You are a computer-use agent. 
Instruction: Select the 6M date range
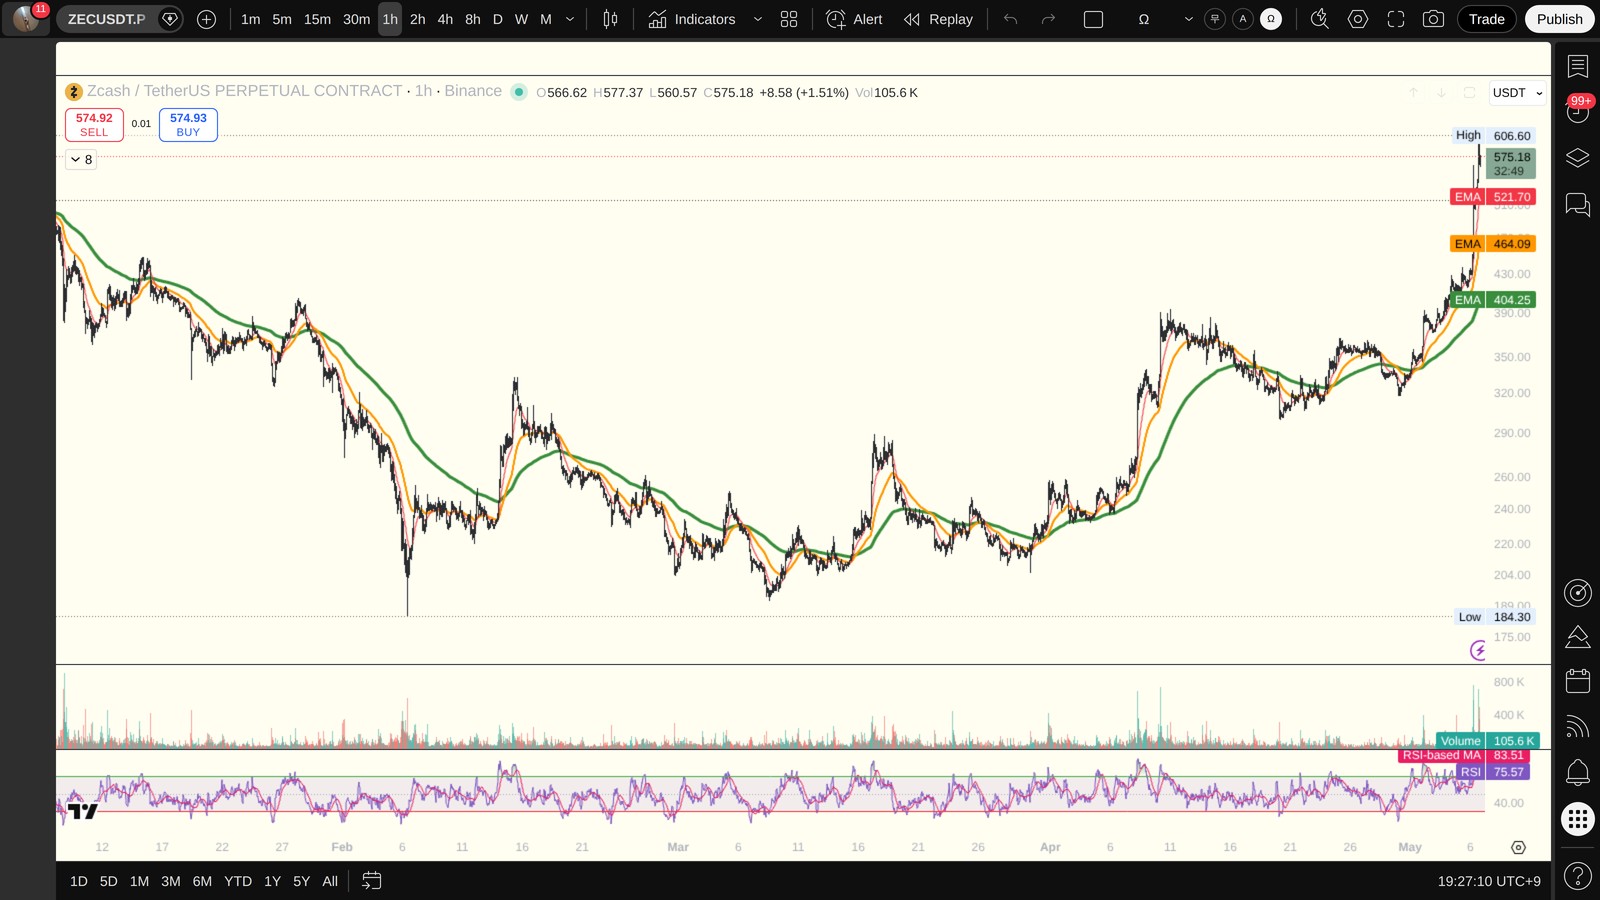pyautogui.click(x=202, y=881)
